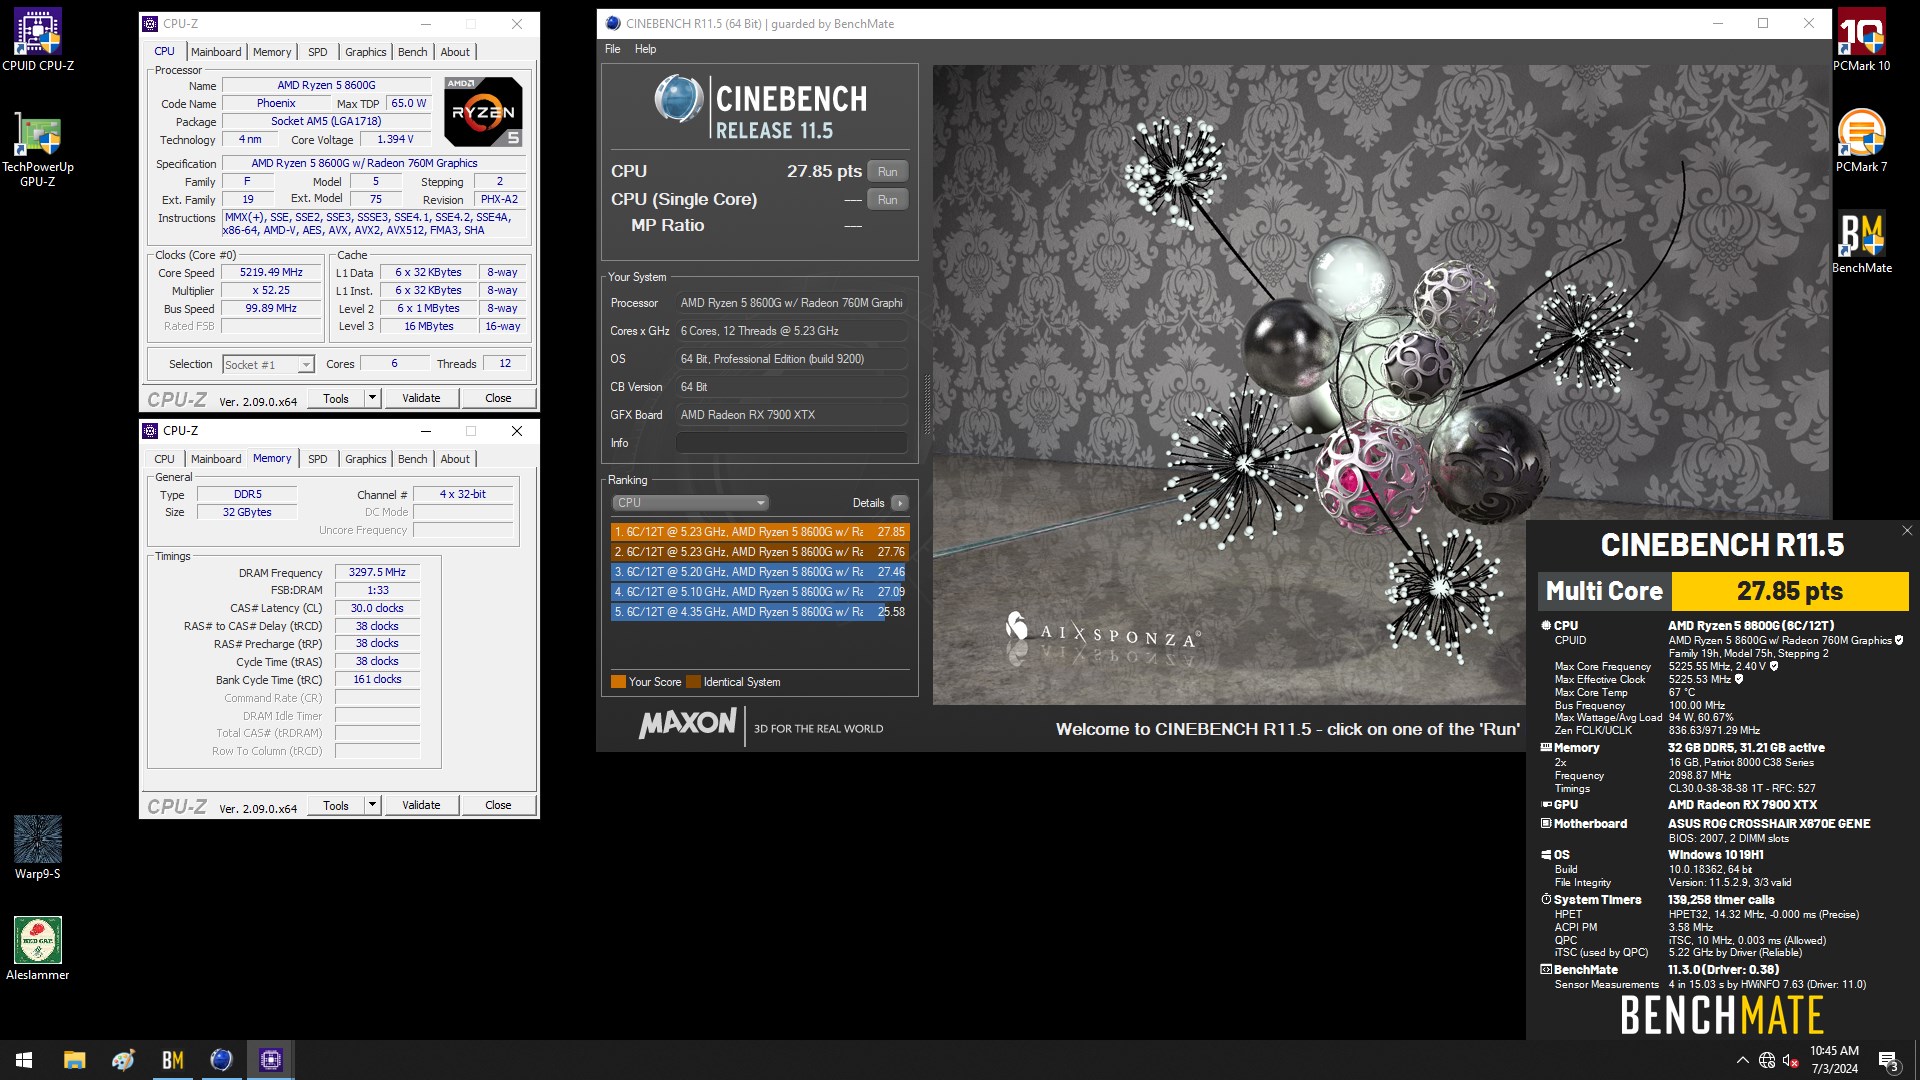
Task: Open SPD tab in lower CPU-Z window
Action: pos(317,459)
